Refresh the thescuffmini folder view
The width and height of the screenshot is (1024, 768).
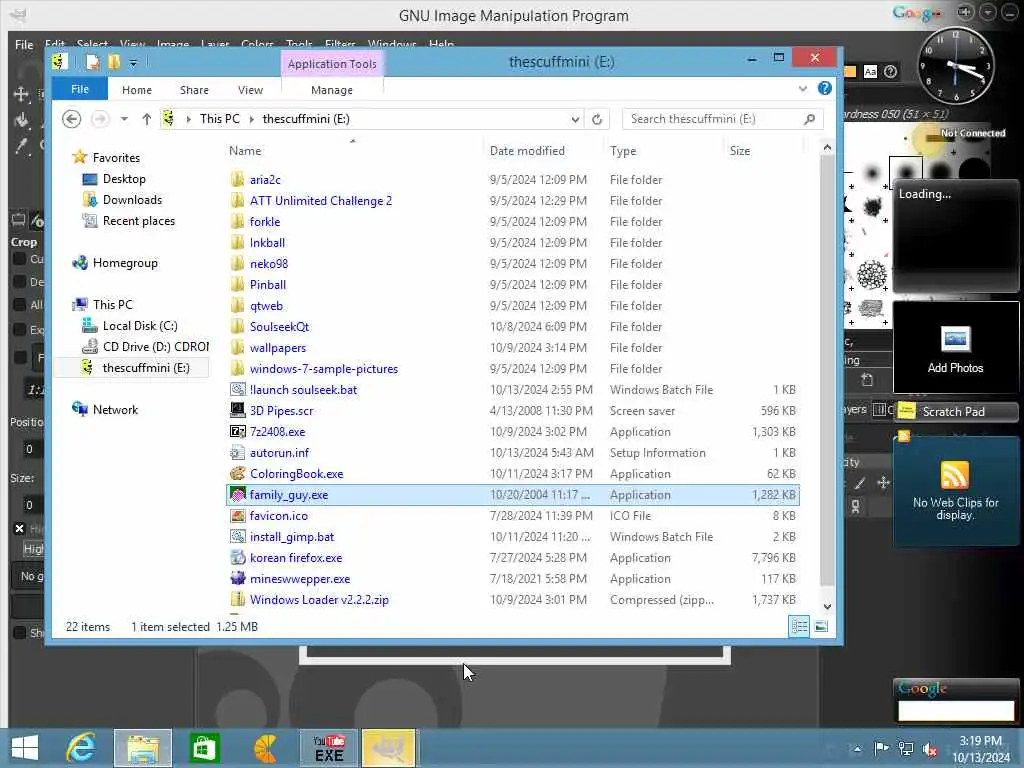pyautogui.click(x=597, y=119)
